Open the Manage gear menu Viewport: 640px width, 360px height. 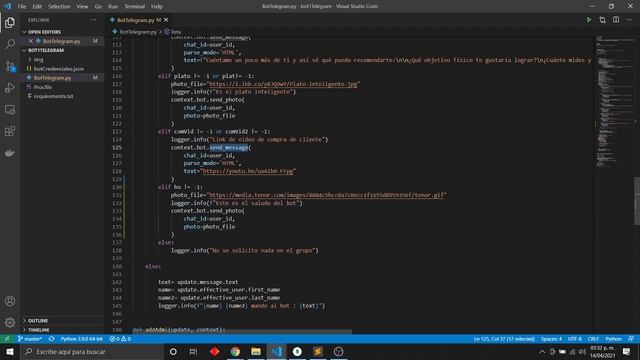click(10, 322)
